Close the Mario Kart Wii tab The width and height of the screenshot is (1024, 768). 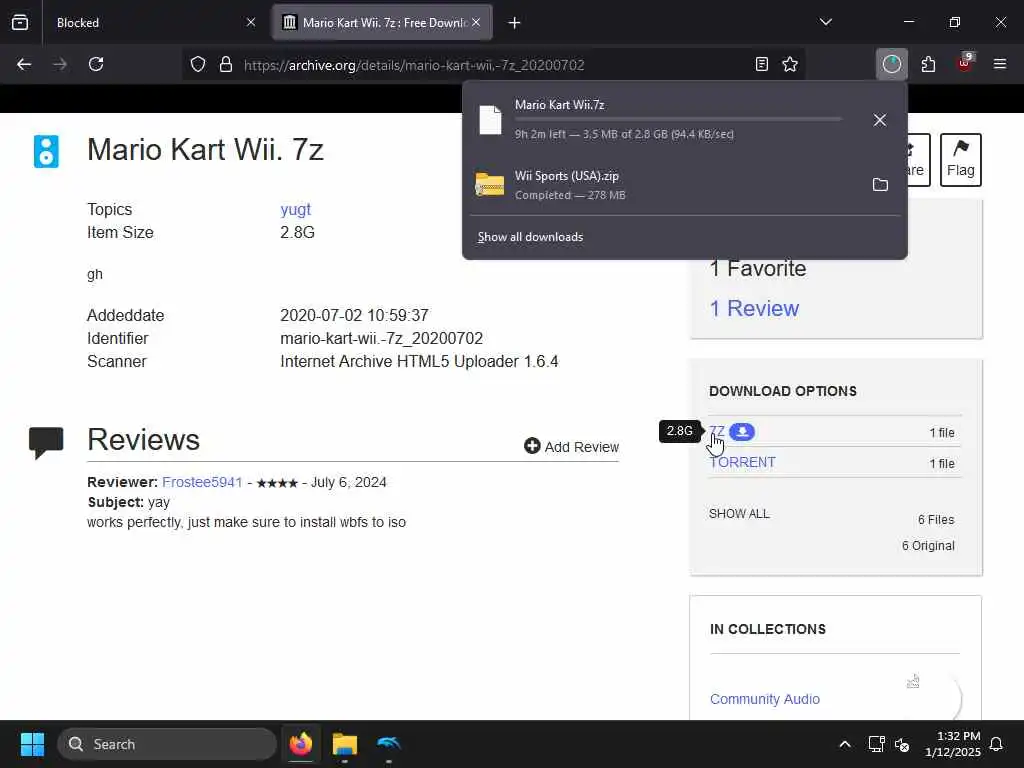476,23
